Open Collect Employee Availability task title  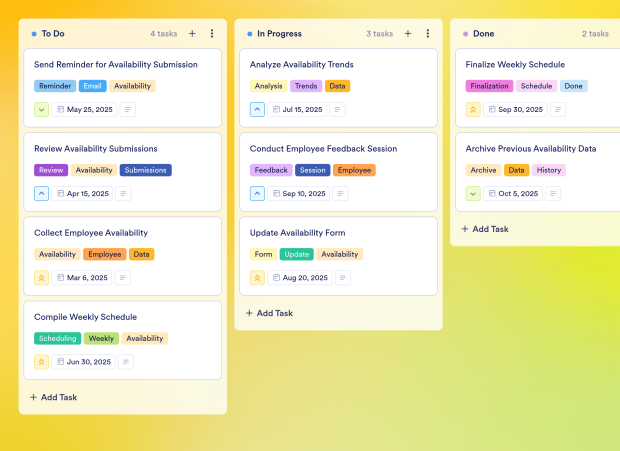click(91, 233)
